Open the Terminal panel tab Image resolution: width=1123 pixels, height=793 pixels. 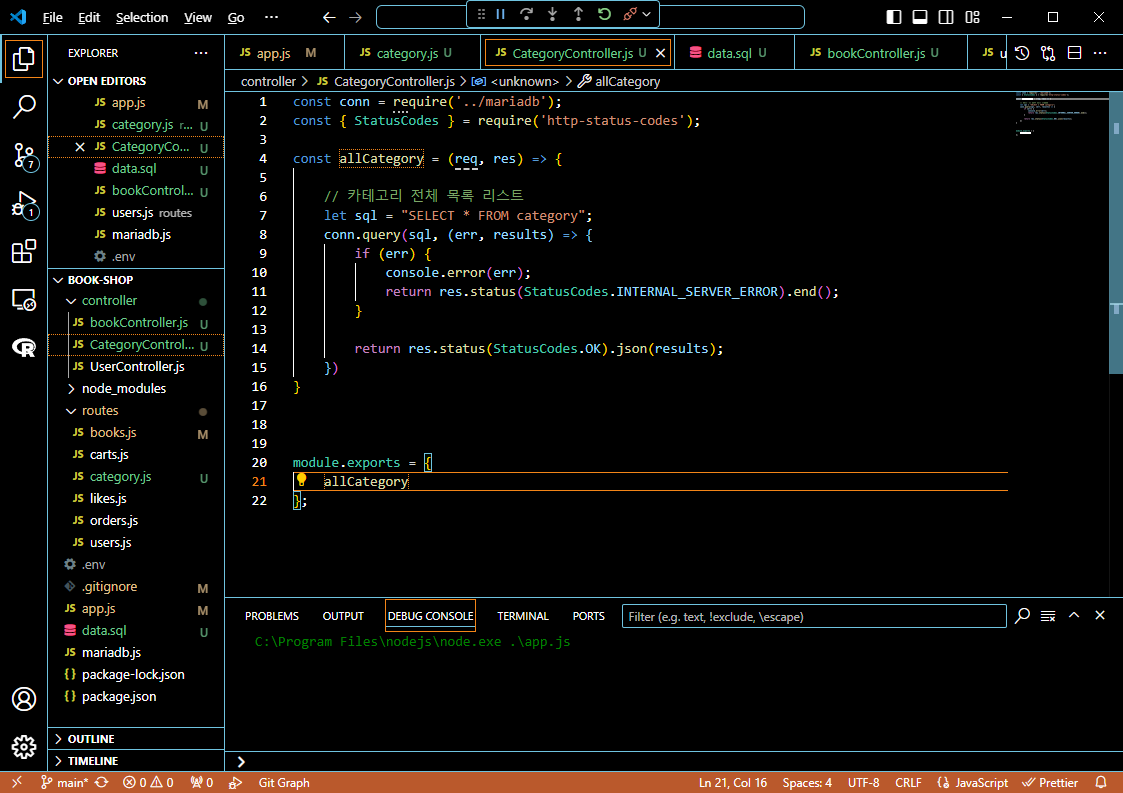click(523, 616)
